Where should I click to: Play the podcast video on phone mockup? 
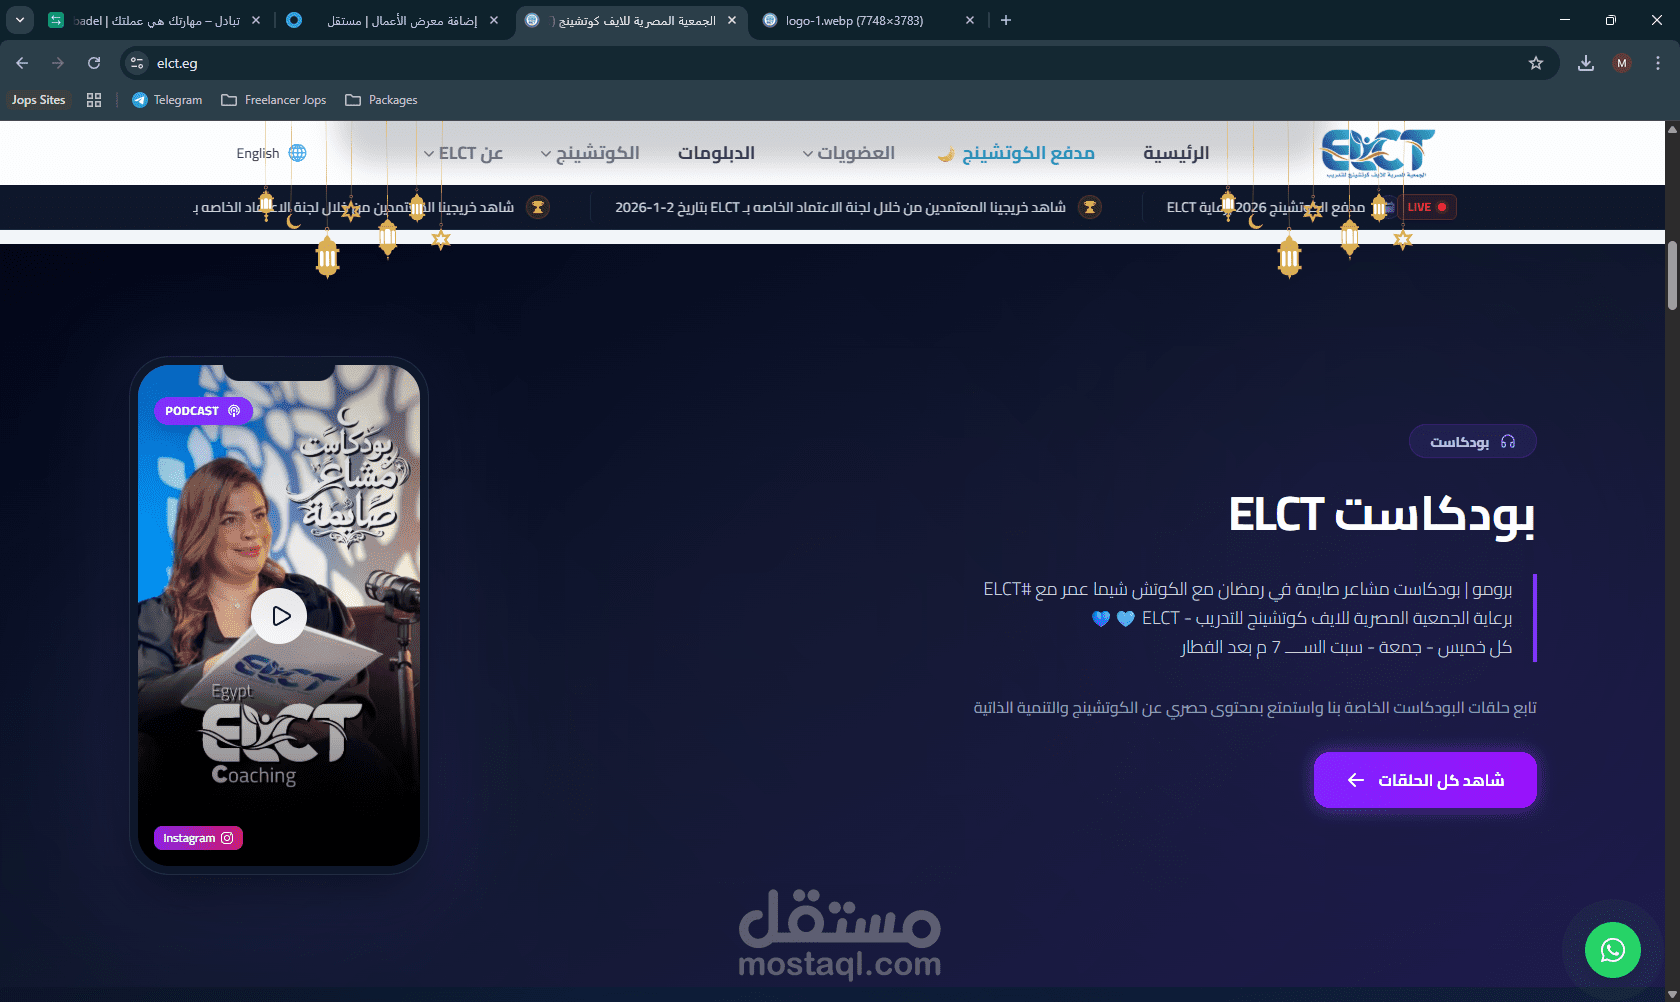[x=279, y=616]
